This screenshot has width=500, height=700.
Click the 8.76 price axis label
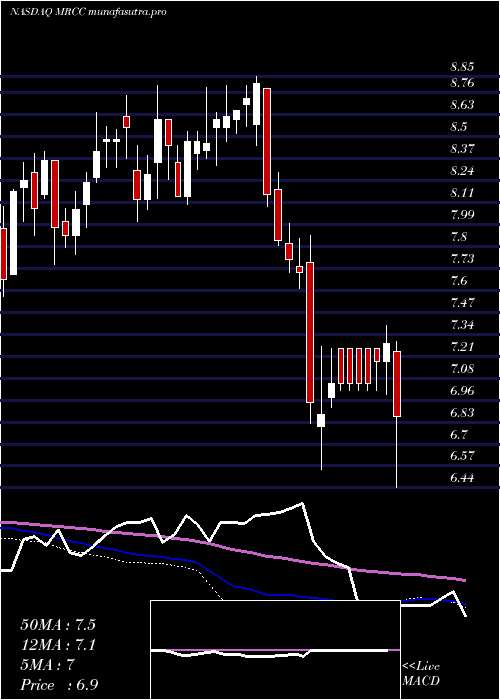[x=462, y=83]
